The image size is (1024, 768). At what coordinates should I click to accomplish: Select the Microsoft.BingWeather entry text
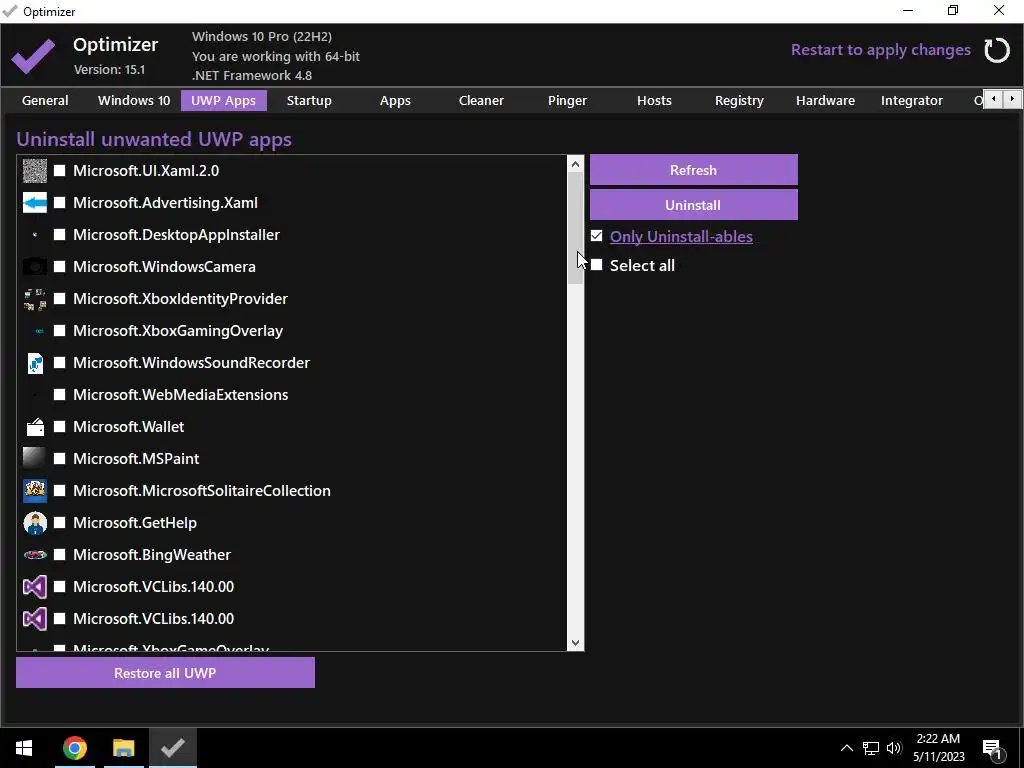click(152, 555)
